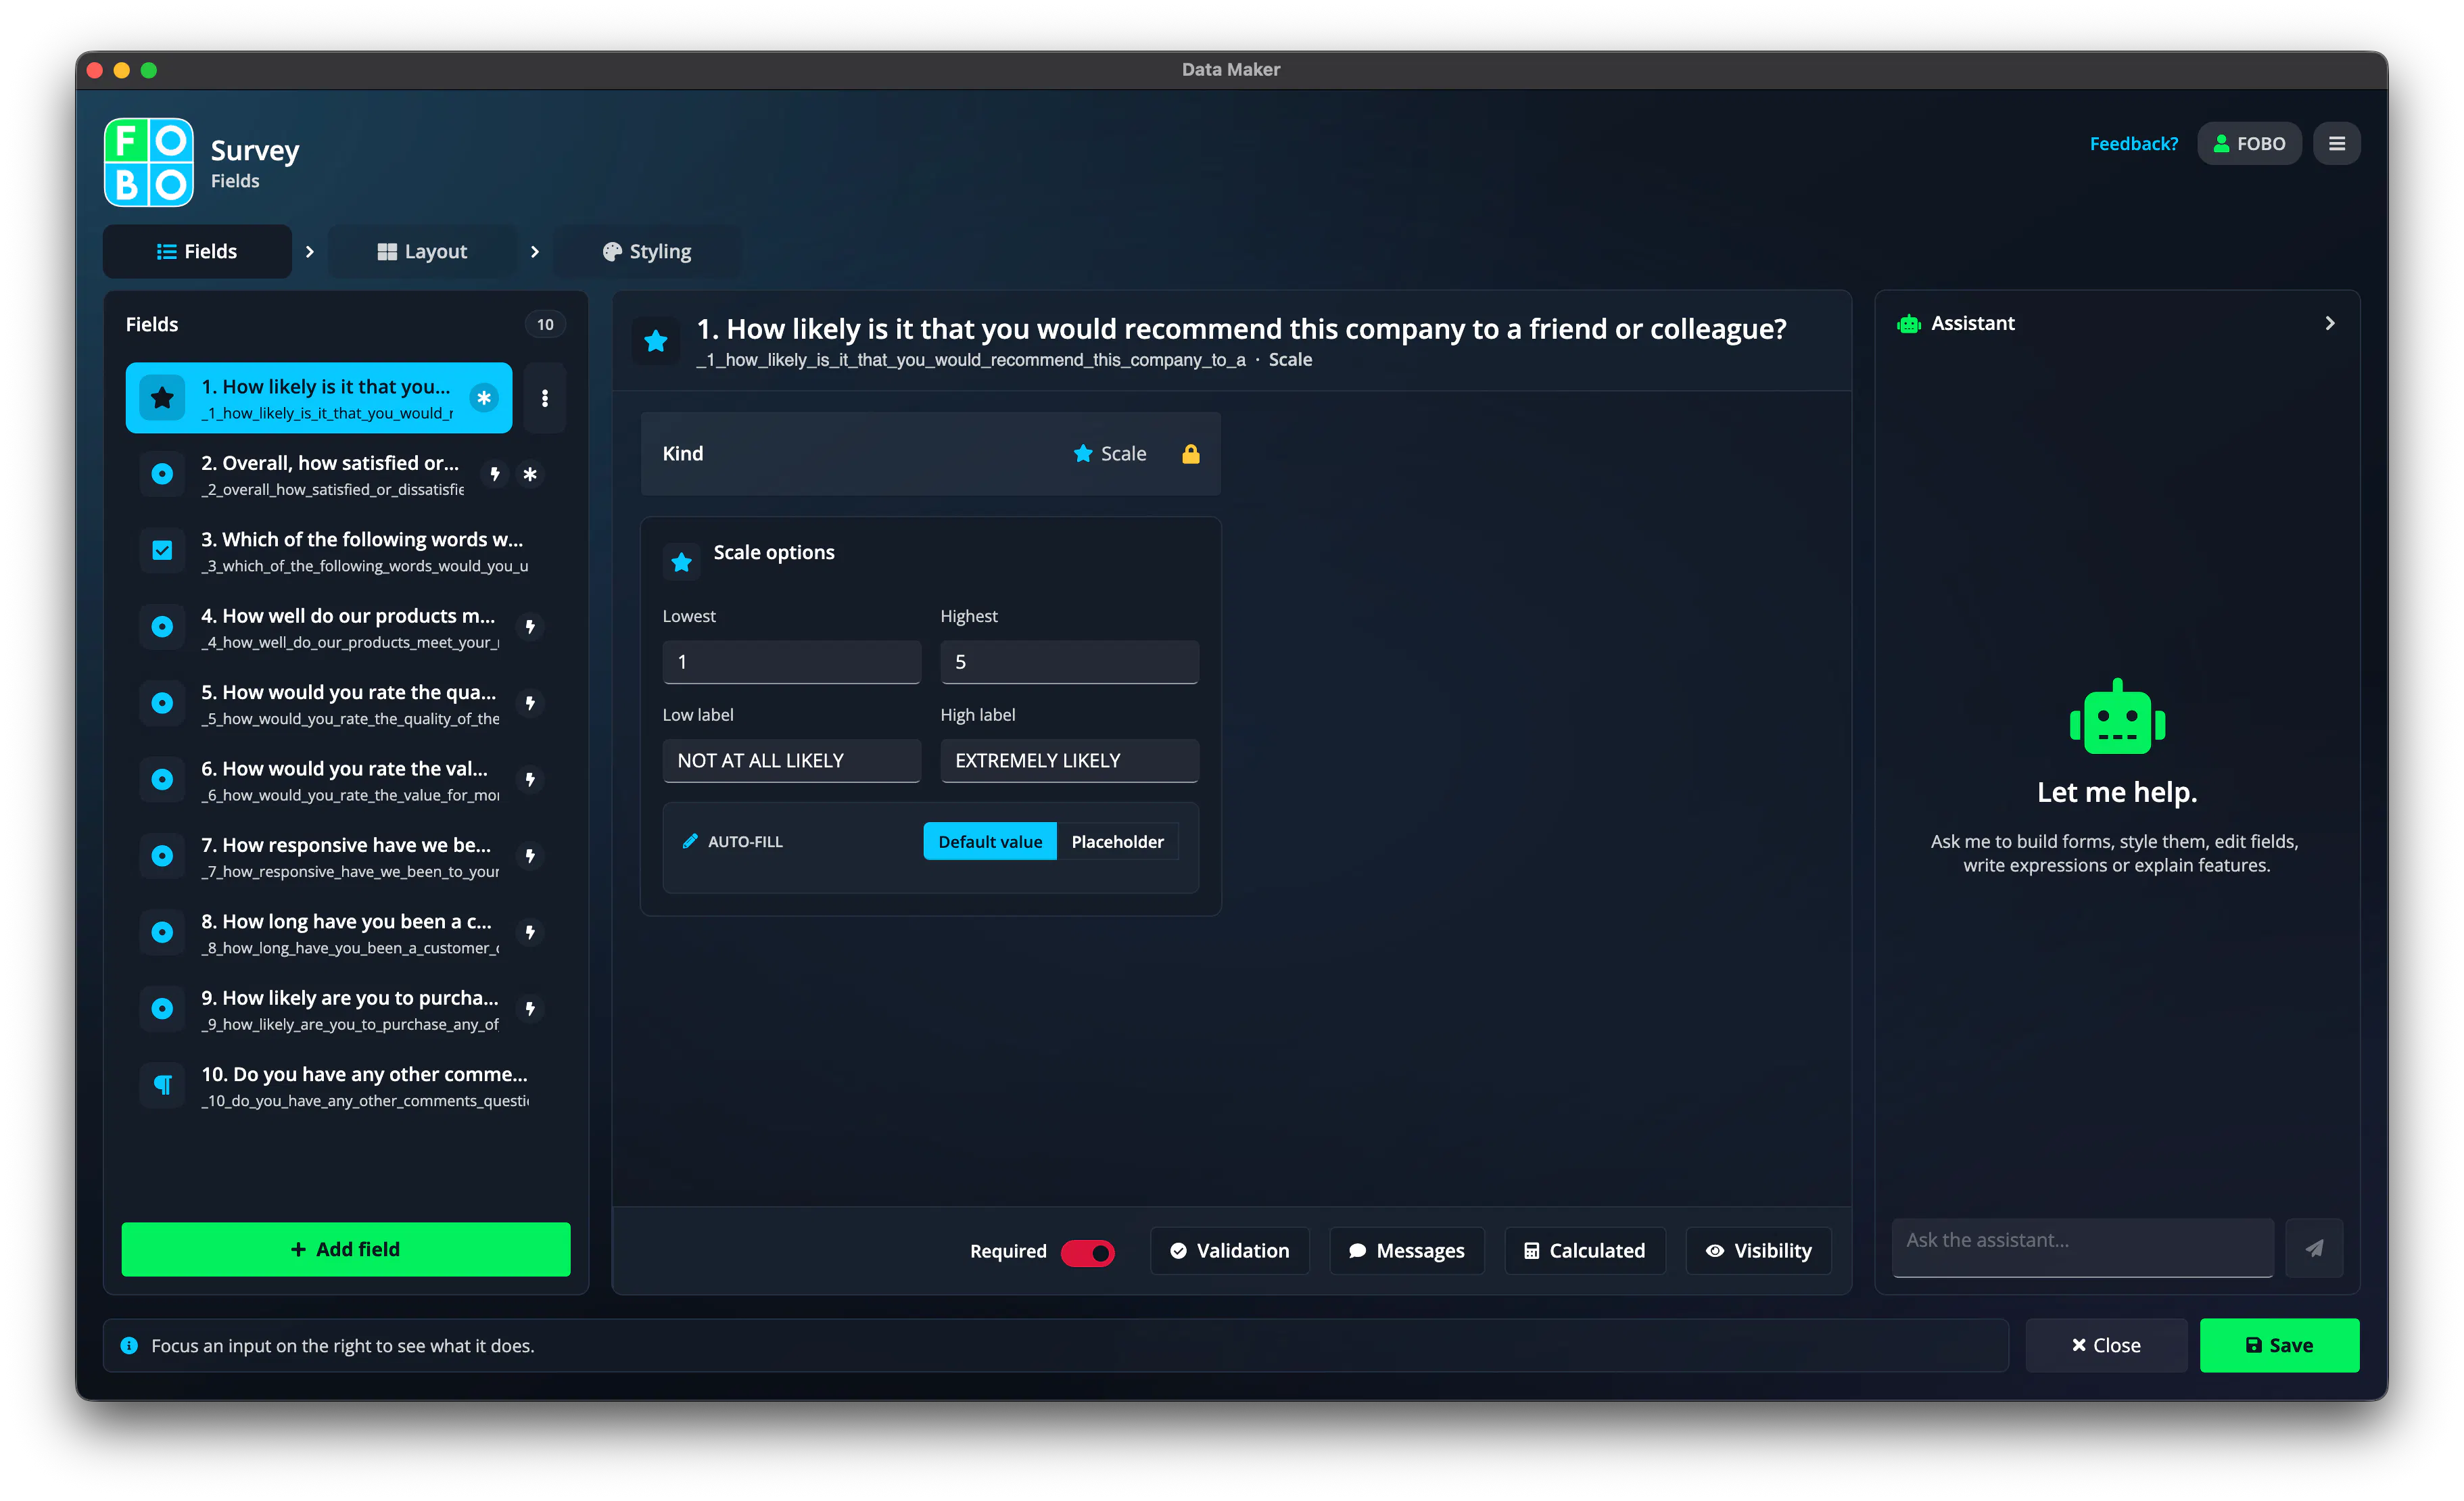Collapse the Assistant panel with the chevron
The width and height of the screenshot is (2464, 1501).
pos(2329,324)
